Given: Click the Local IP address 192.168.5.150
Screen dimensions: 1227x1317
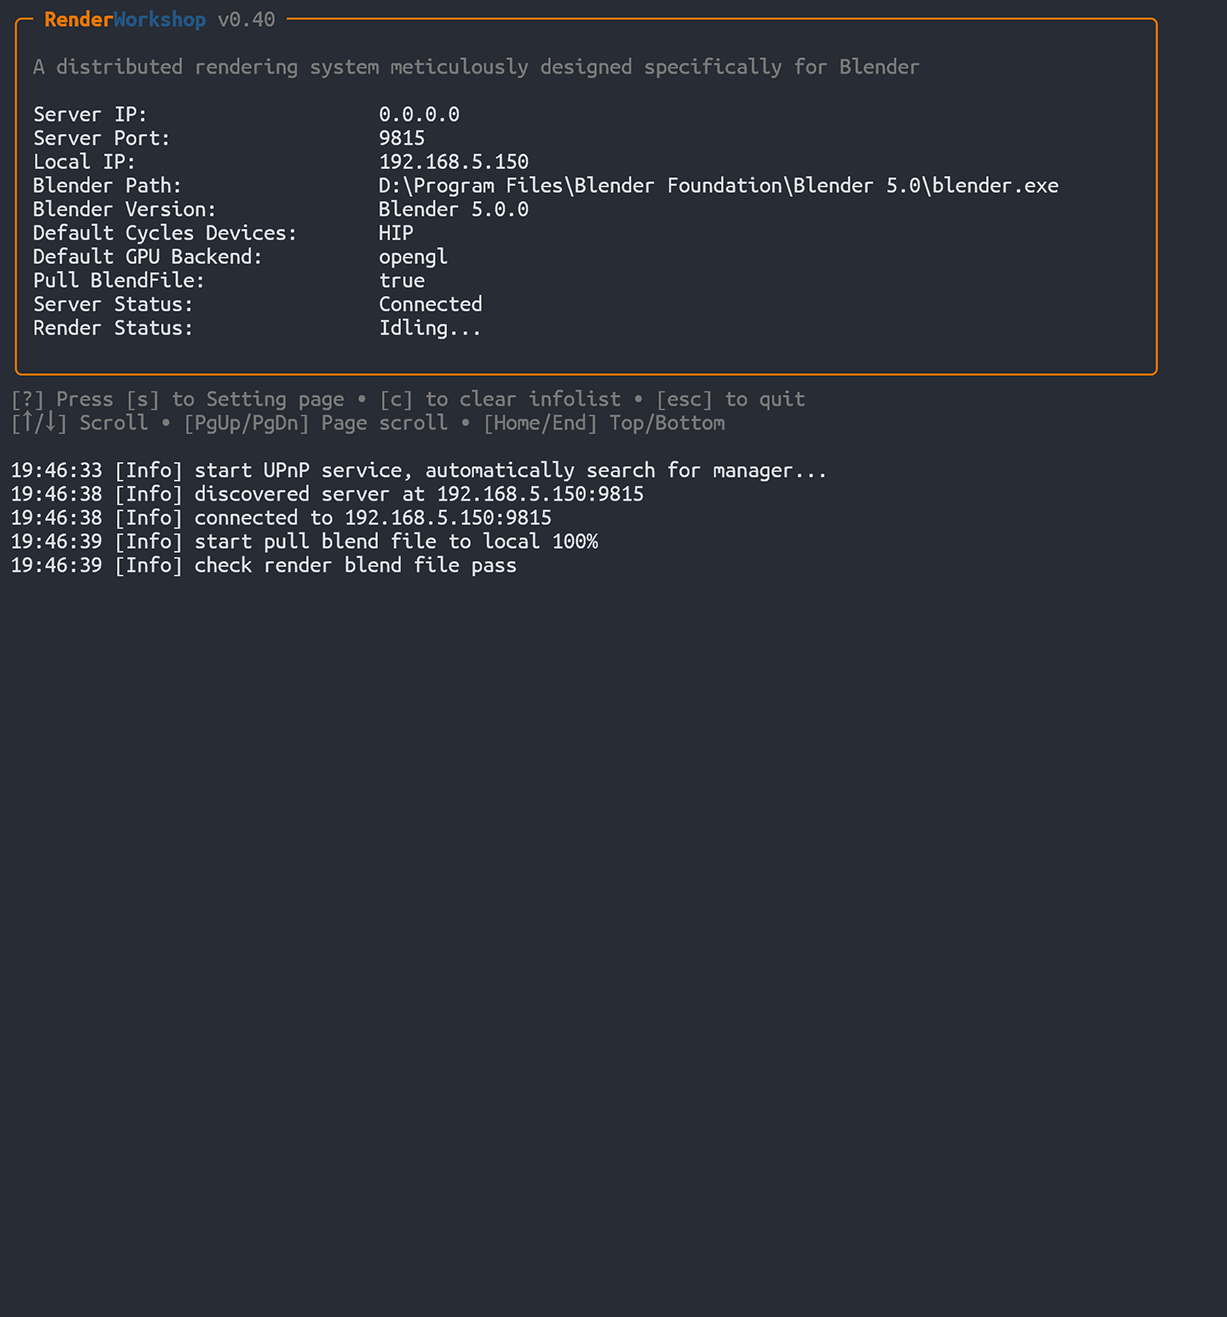Looking at the screenshot, I should click(454, 162).
